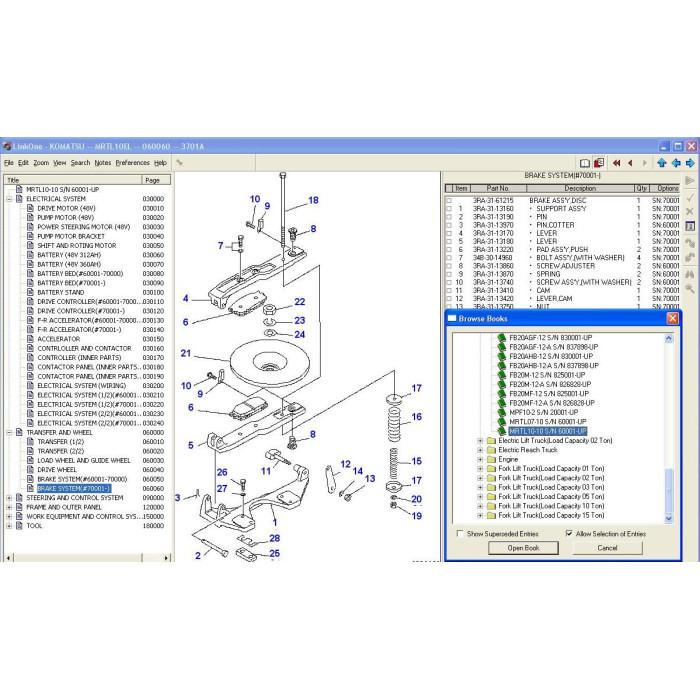The height and width of the screenshot is (700, 700).
Task: Select FB20AGF-12 S/N 830001-UP book
Action: [550, 338]
